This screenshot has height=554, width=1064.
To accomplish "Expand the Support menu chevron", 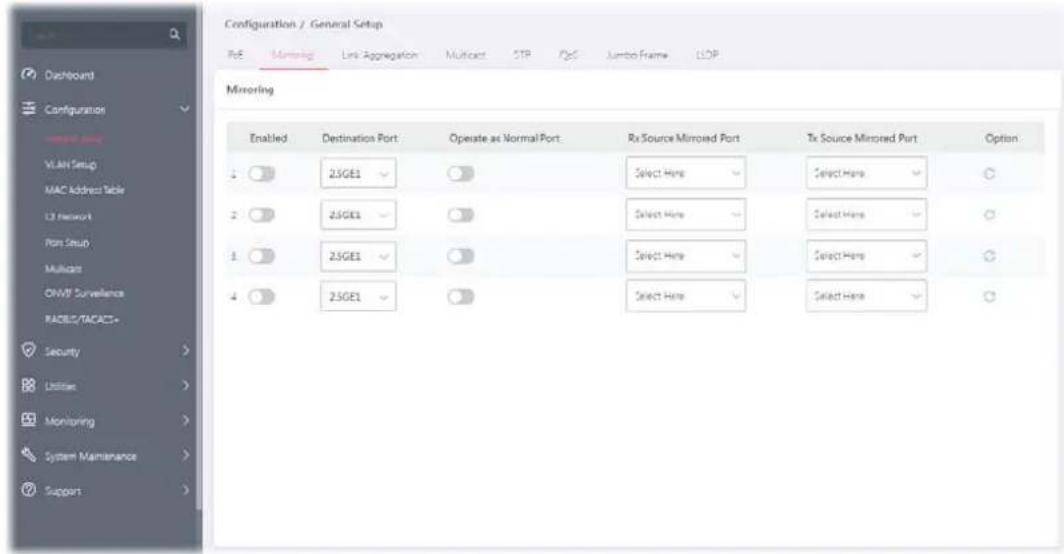I will pyautogui.click(x=185, y=490).
